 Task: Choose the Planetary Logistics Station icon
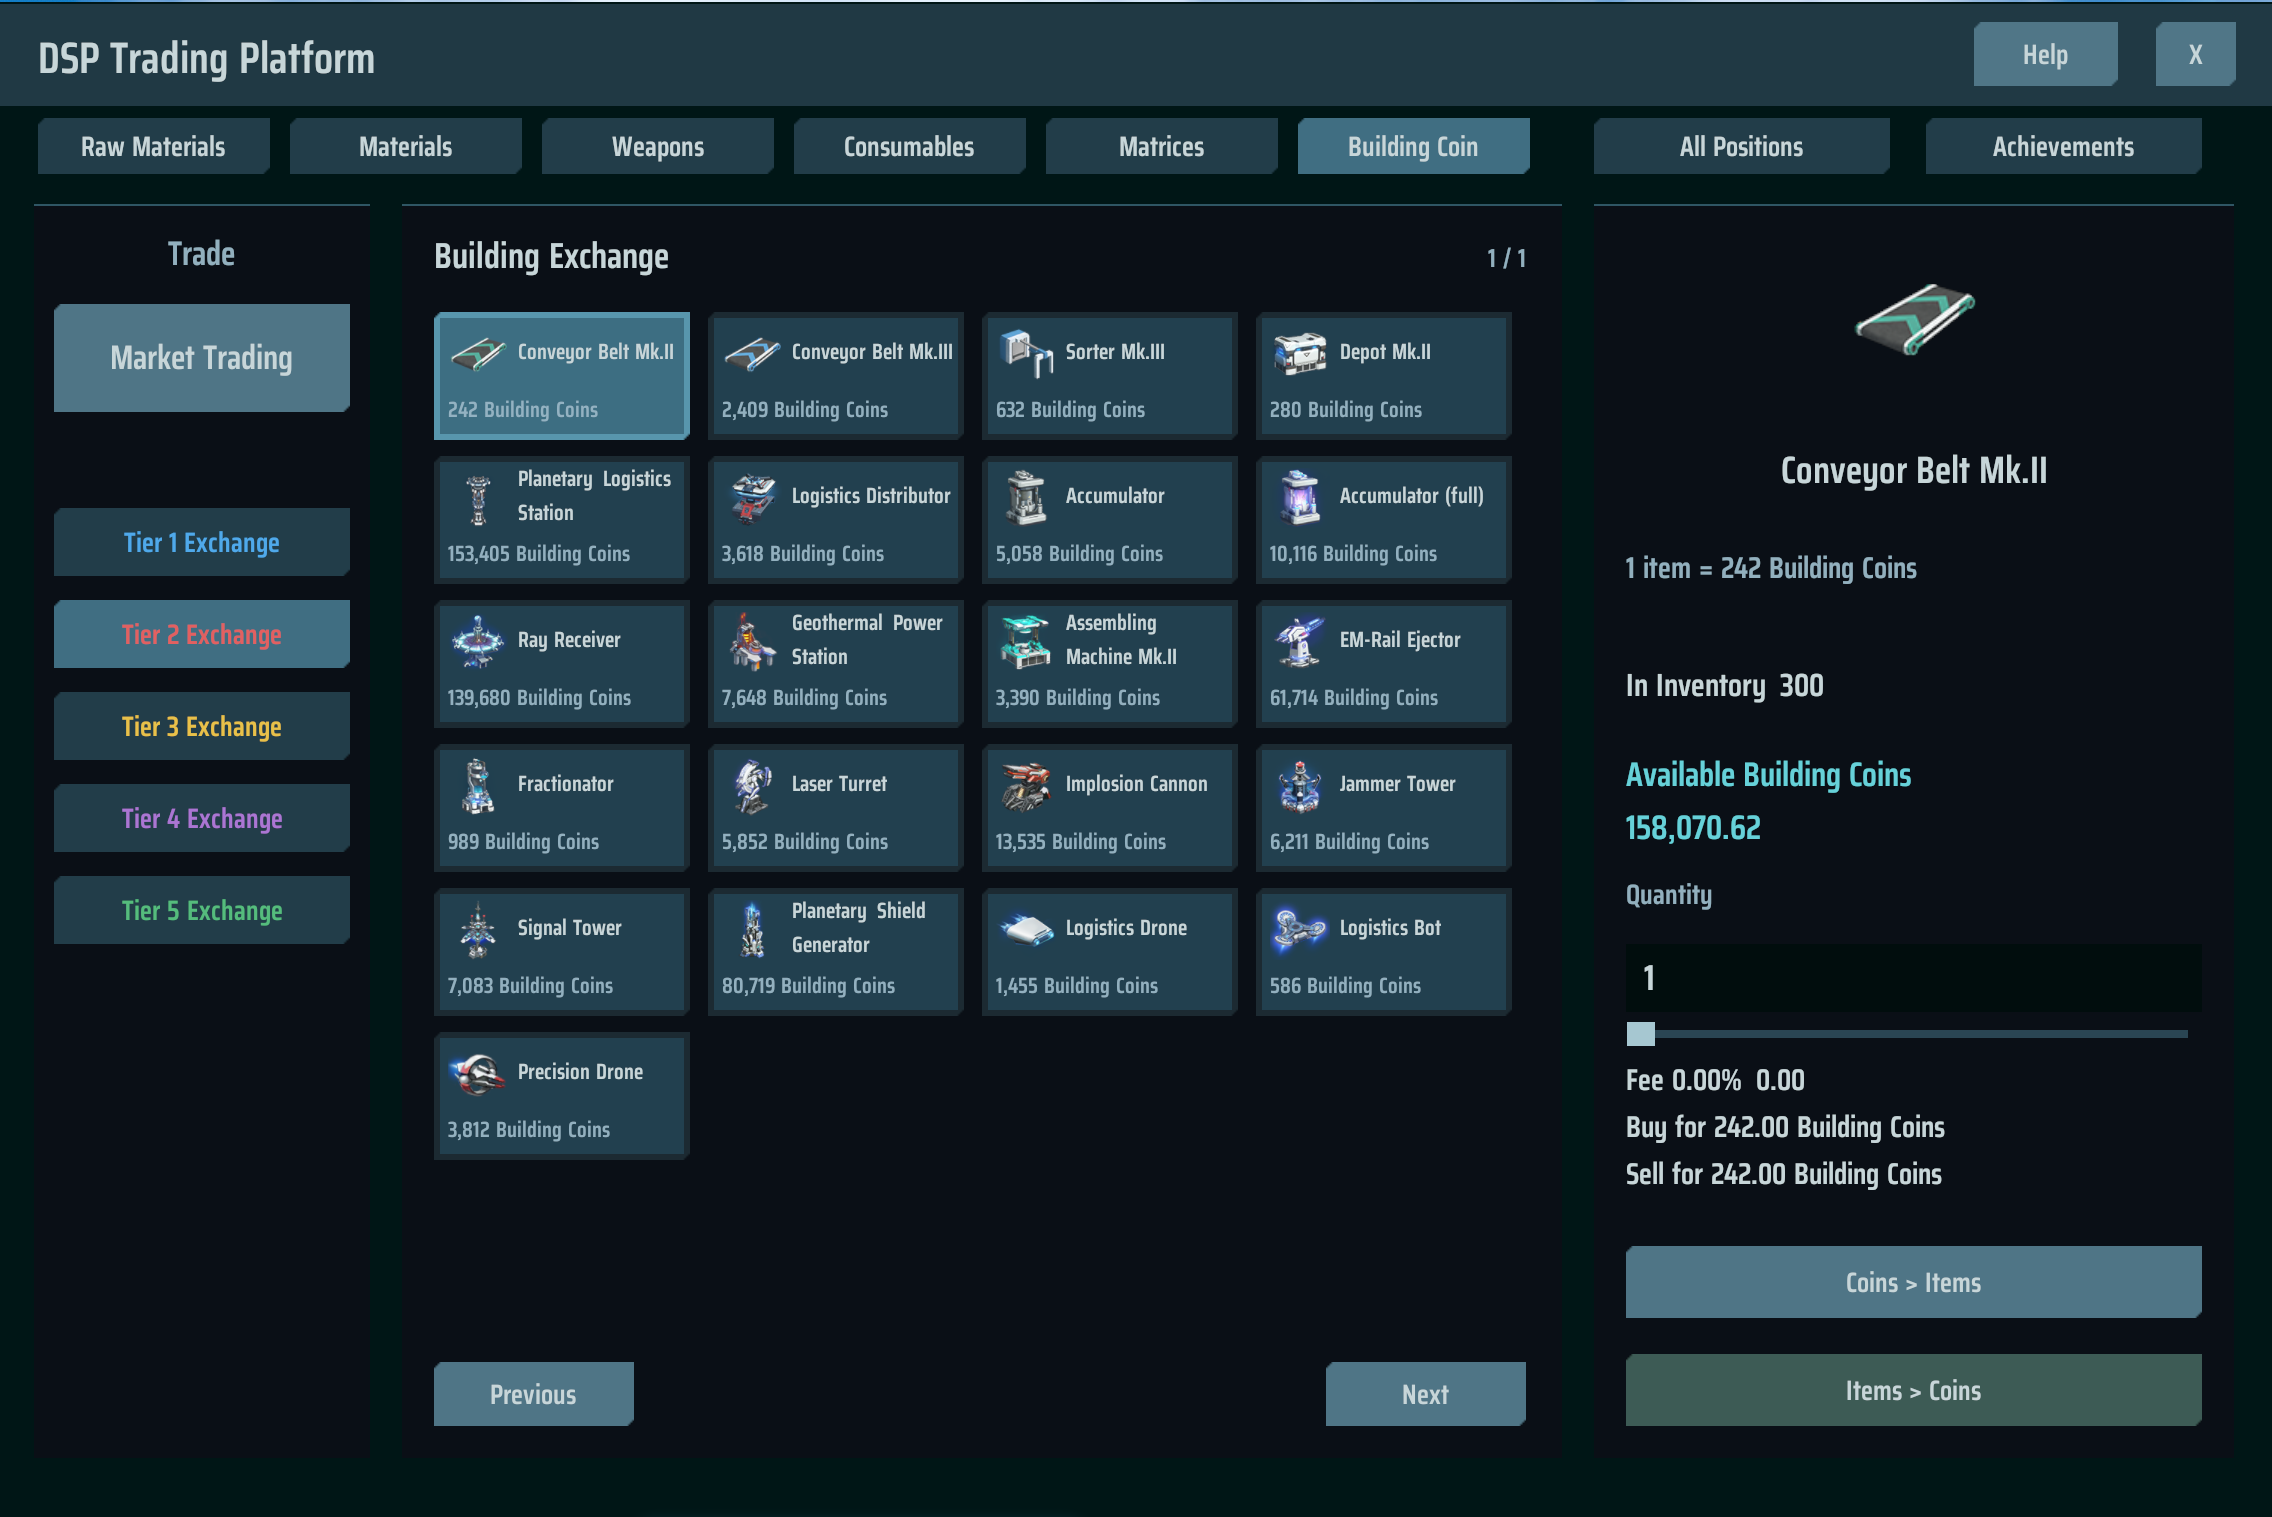tap(478, 498)
